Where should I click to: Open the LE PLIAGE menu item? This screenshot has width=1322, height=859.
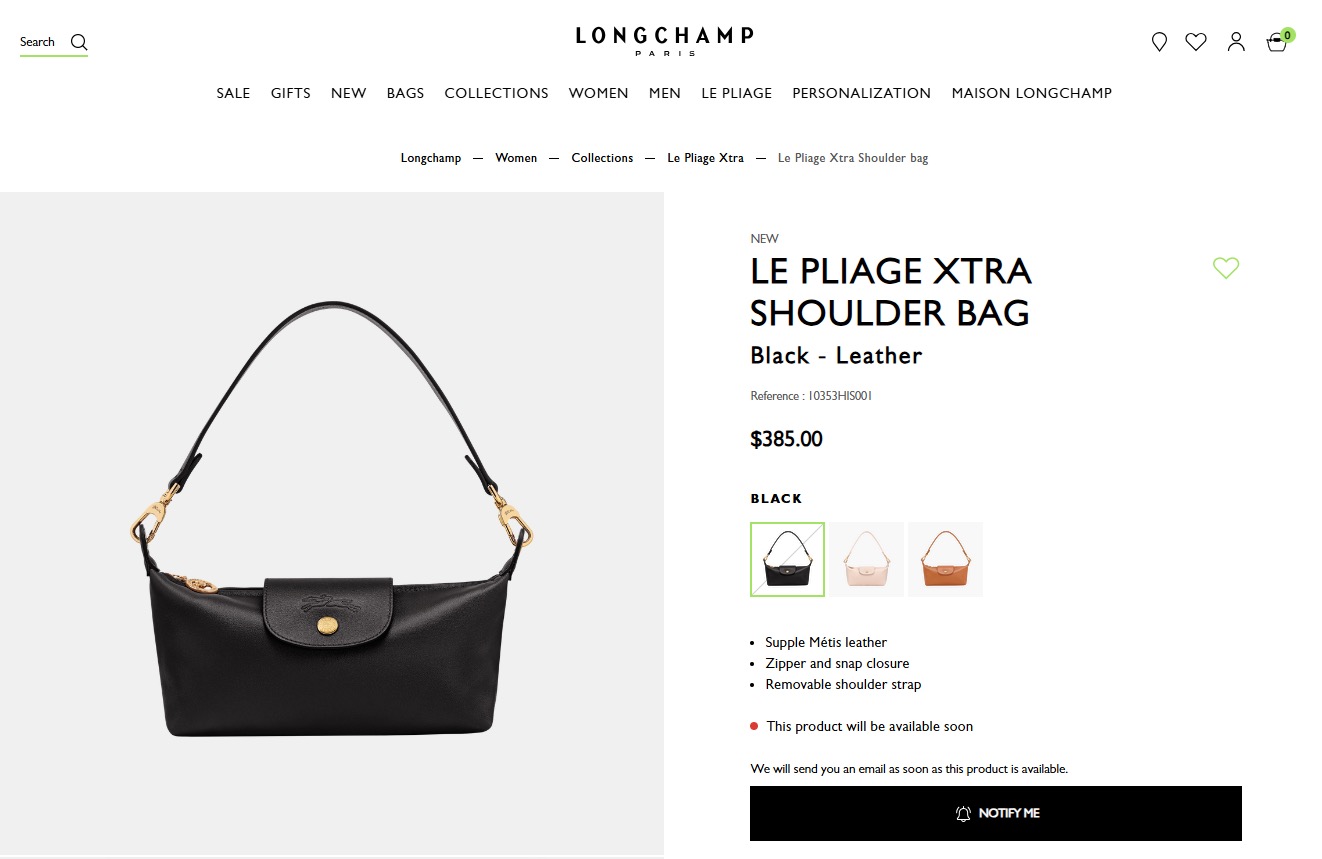coord(736,93)
